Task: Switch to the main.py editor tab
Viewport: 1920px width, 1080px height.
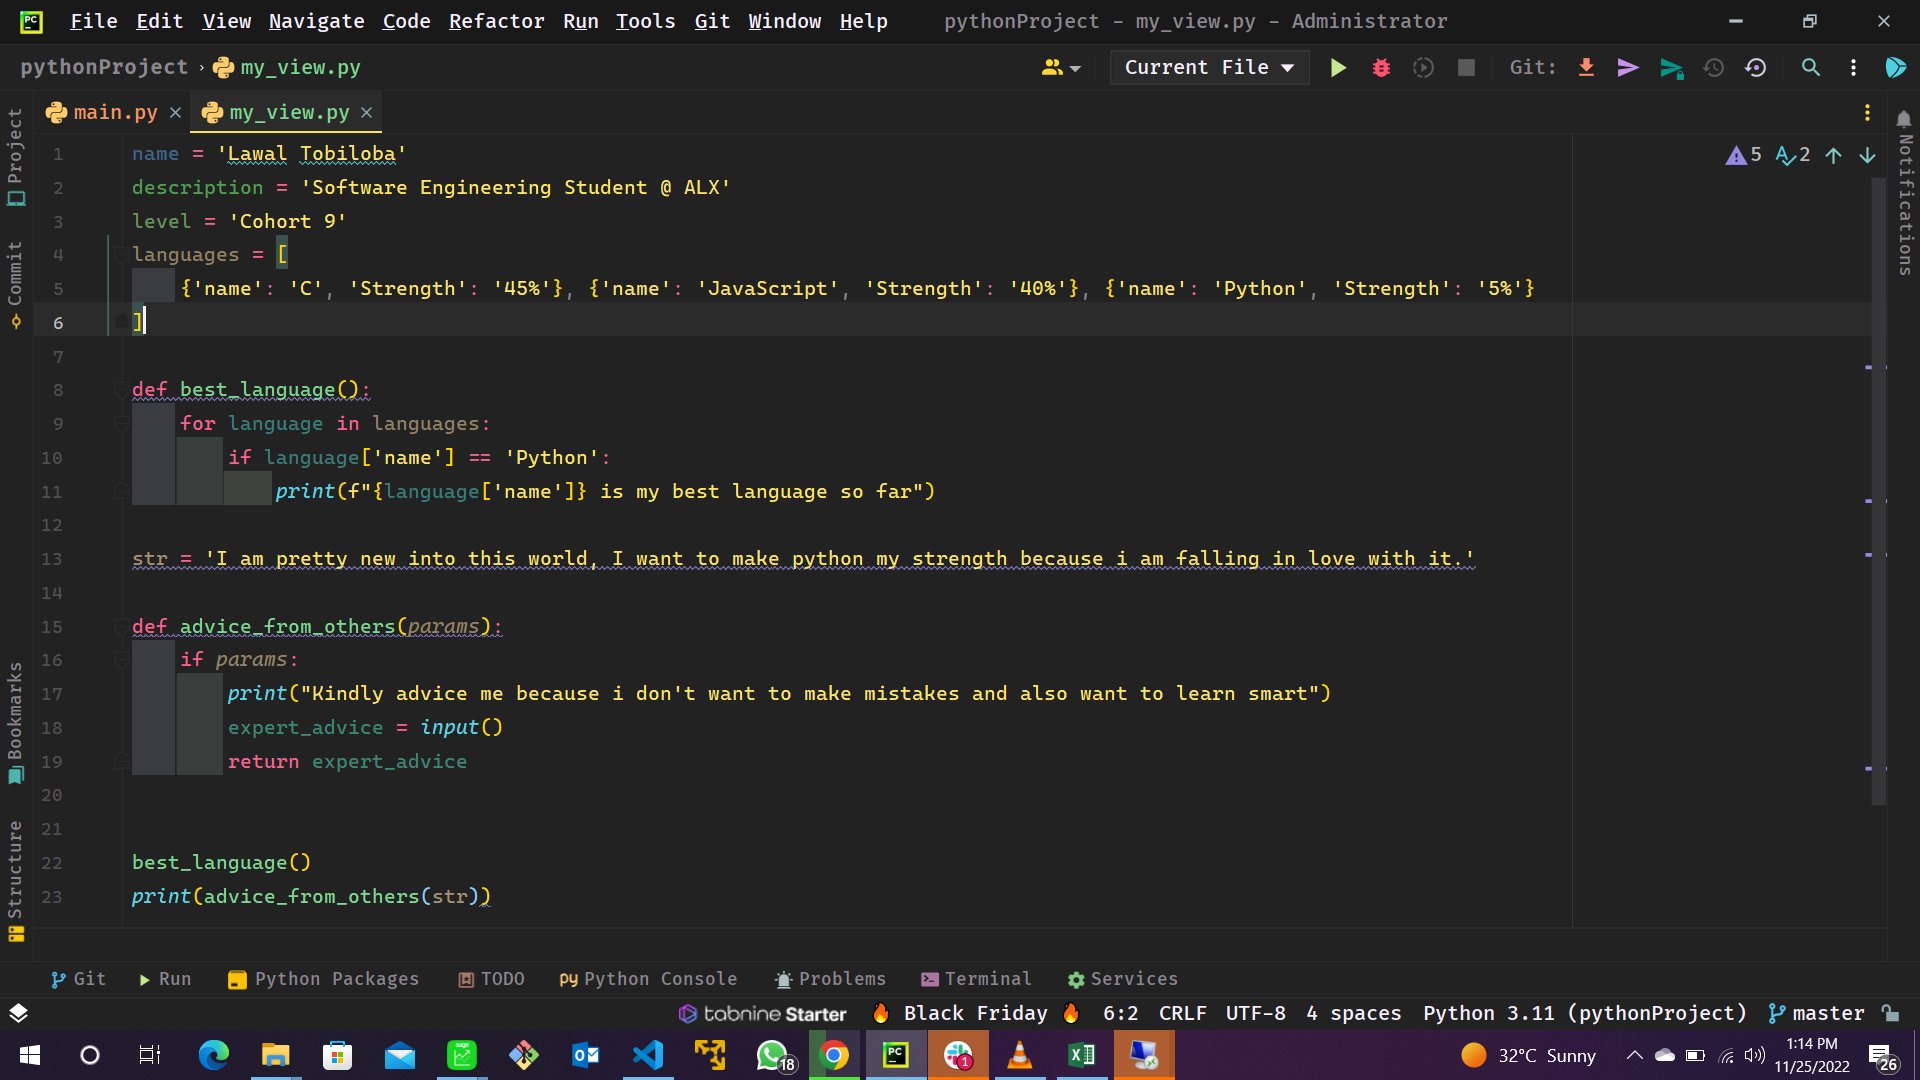Action: [x=113, y=112]
